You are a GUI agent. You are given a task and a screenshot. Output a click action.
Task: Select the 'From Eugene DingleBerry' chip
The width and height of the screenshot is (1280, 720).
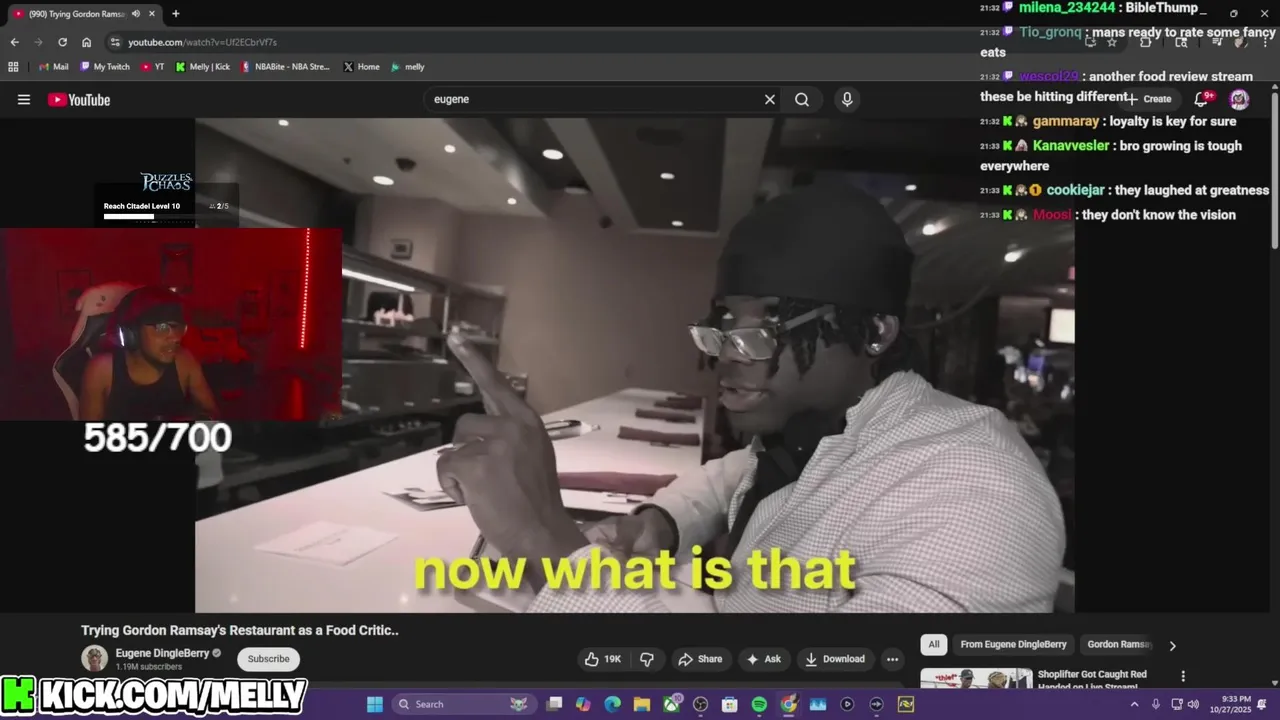pyautogui.click(x=1013, y=644)
